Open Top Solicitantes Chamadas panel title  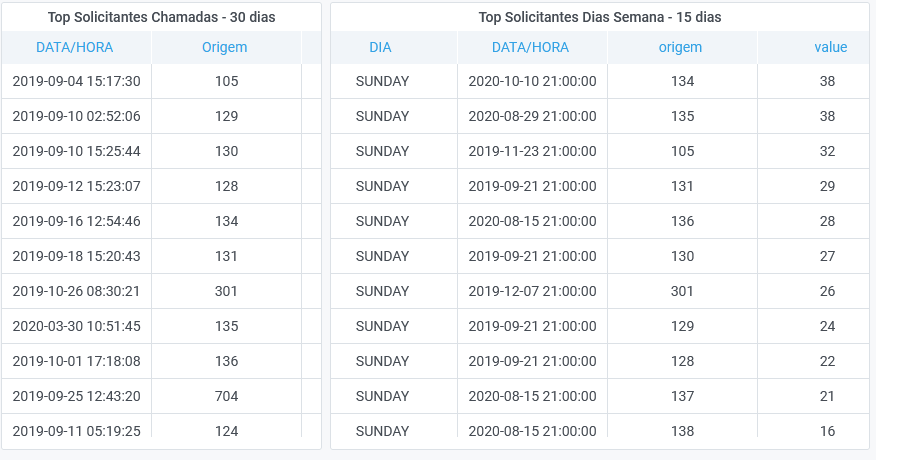pos(161,17)
